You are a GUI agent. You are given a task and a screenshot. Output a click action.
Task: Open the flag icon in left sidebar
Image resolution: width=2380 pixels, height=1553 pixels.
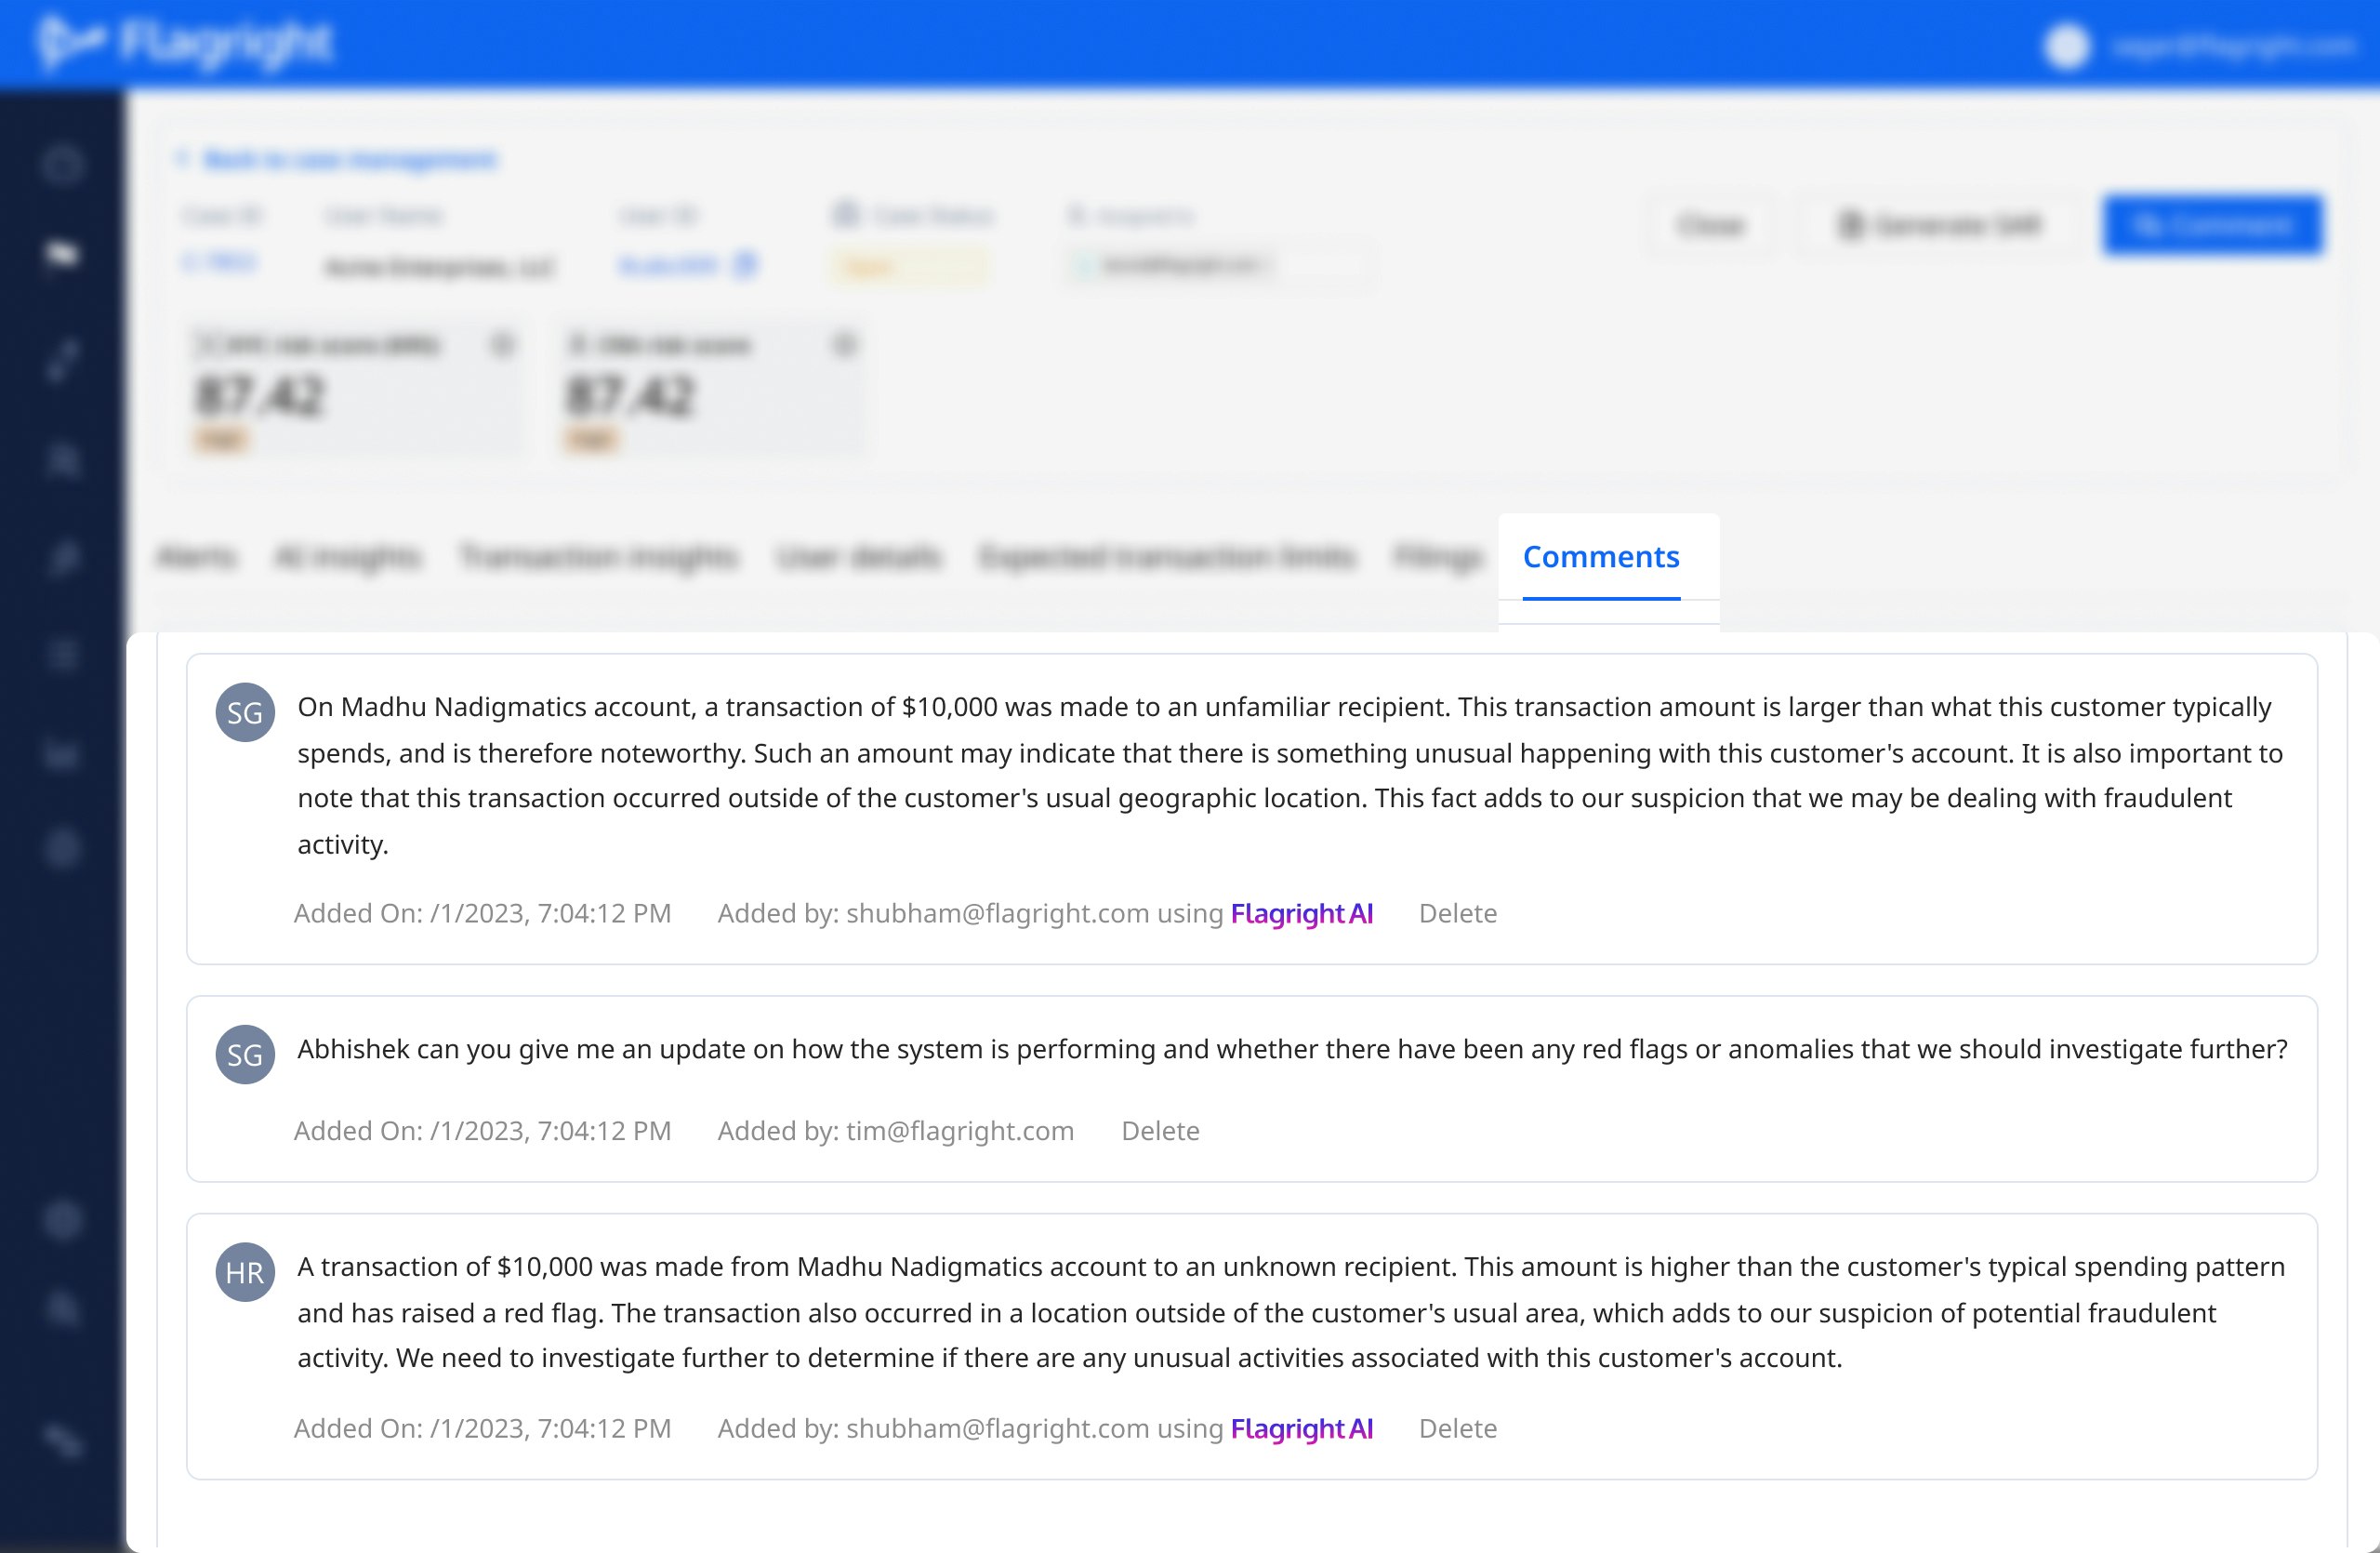(62, 255)
